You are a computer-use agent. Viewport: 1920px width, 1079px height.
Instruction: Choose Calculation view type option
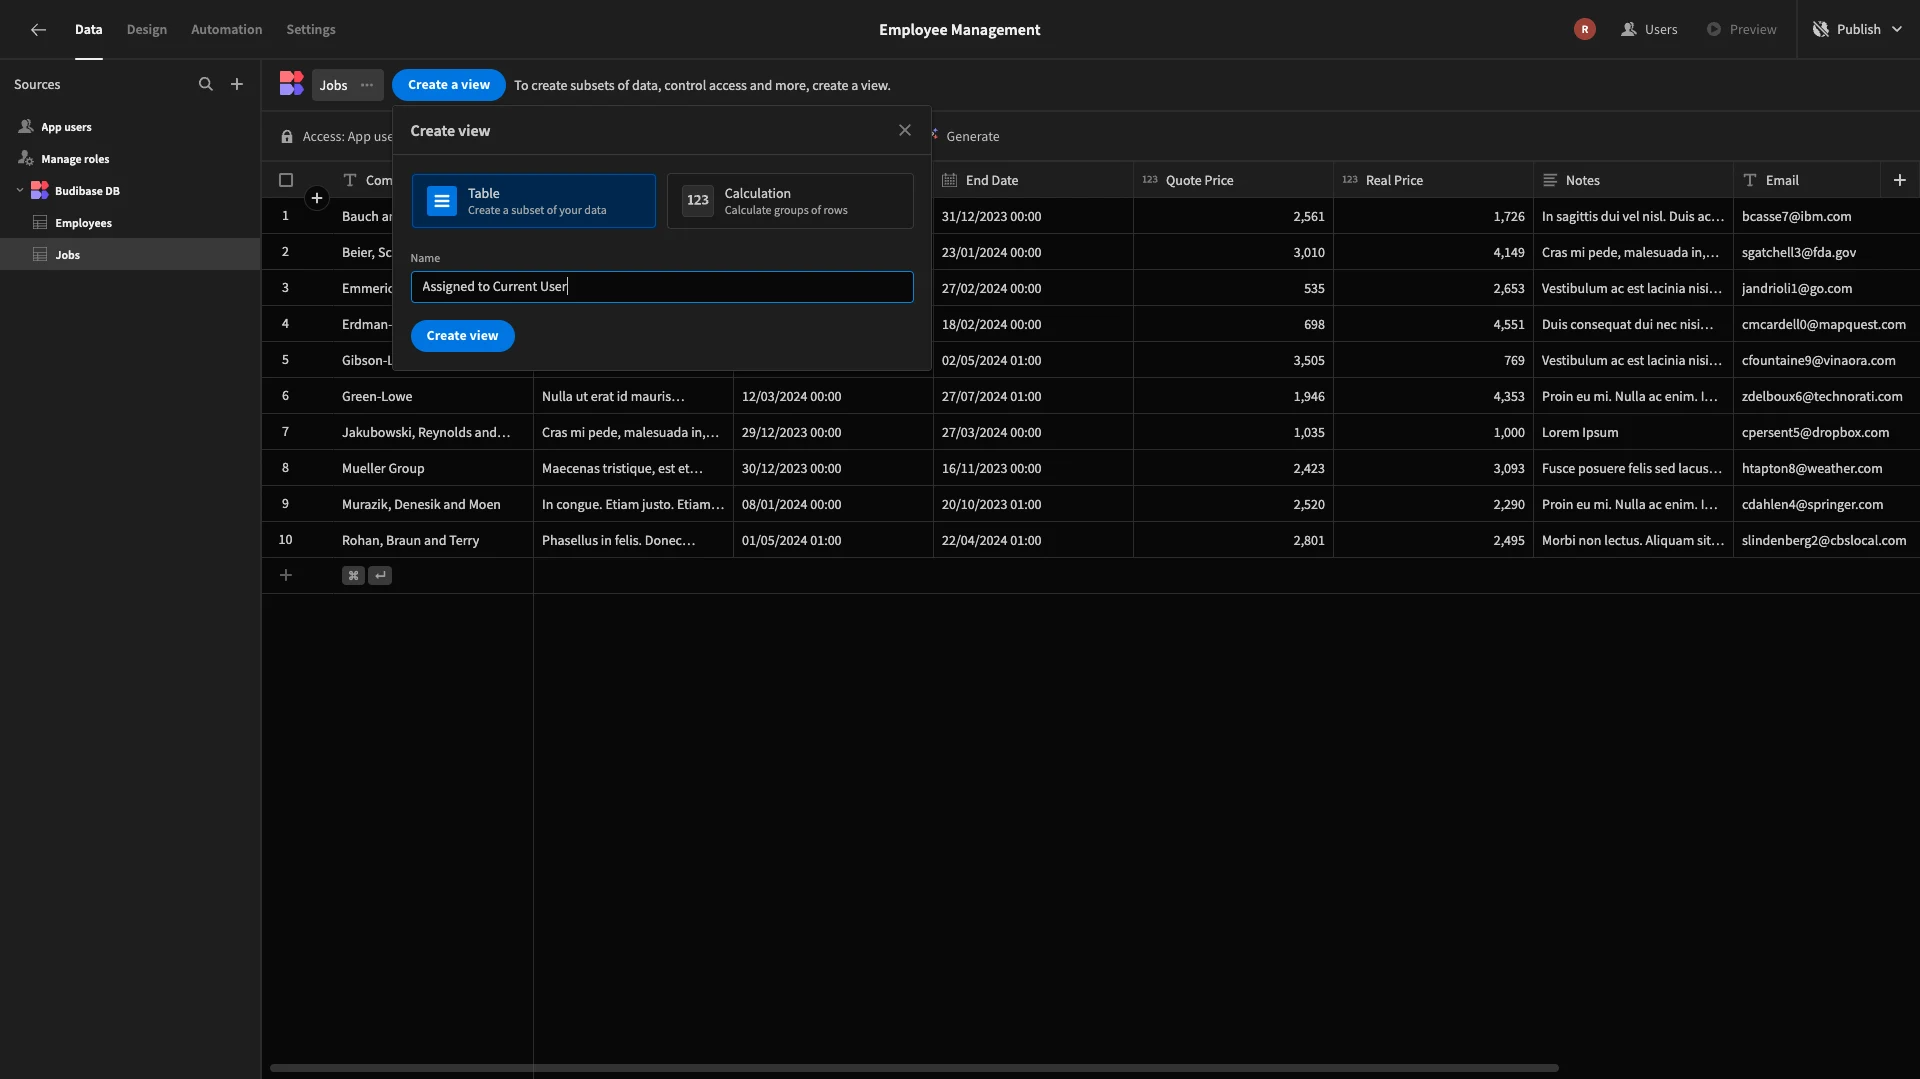[x=790, y=201]
